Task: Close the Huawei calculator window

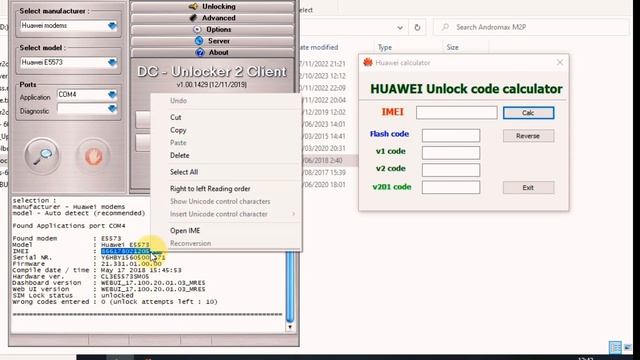Action: 560,62
